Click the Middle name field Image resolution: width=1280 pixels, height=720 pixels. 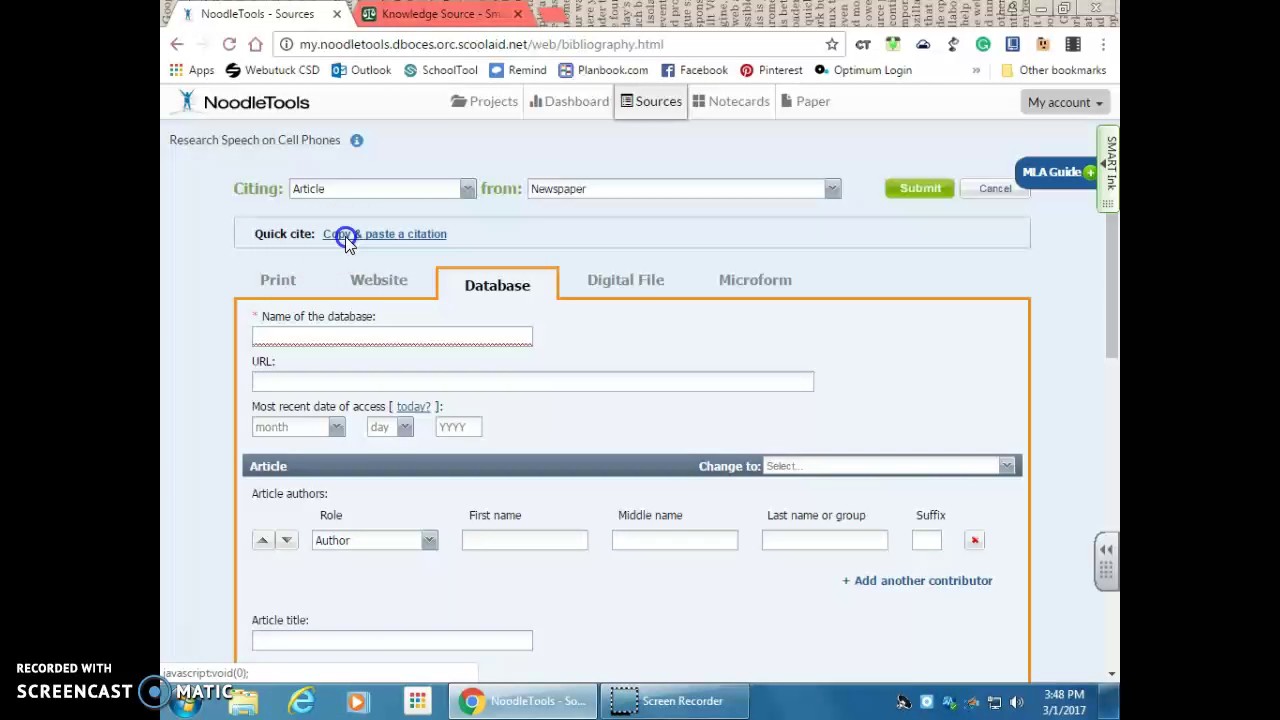pyautogui.click(x=675, y=540)
